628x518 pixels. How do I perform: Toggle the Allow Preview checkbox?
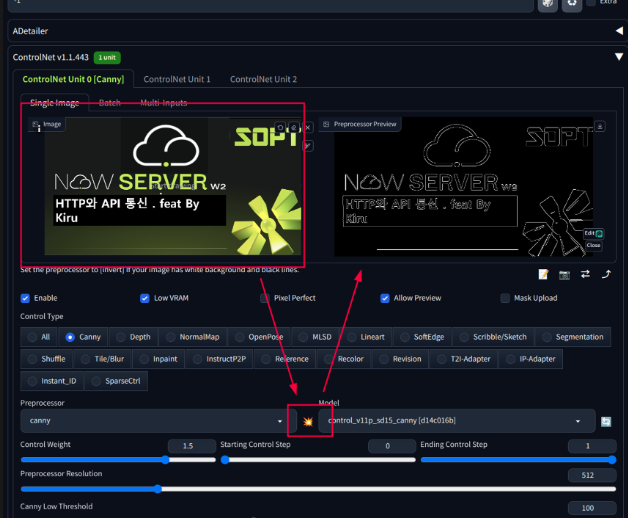pos(384,298)
